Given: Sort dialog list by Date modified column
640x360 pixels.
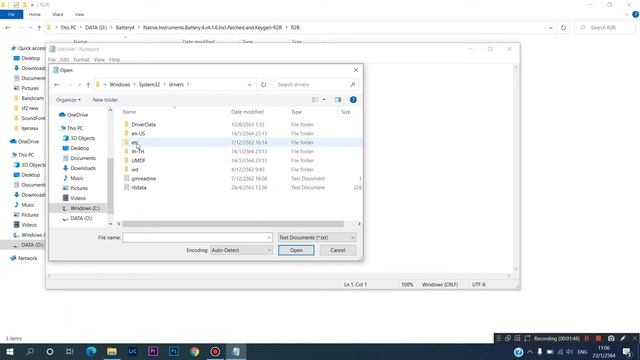Looking at the screenshot, I should (247, 112).
